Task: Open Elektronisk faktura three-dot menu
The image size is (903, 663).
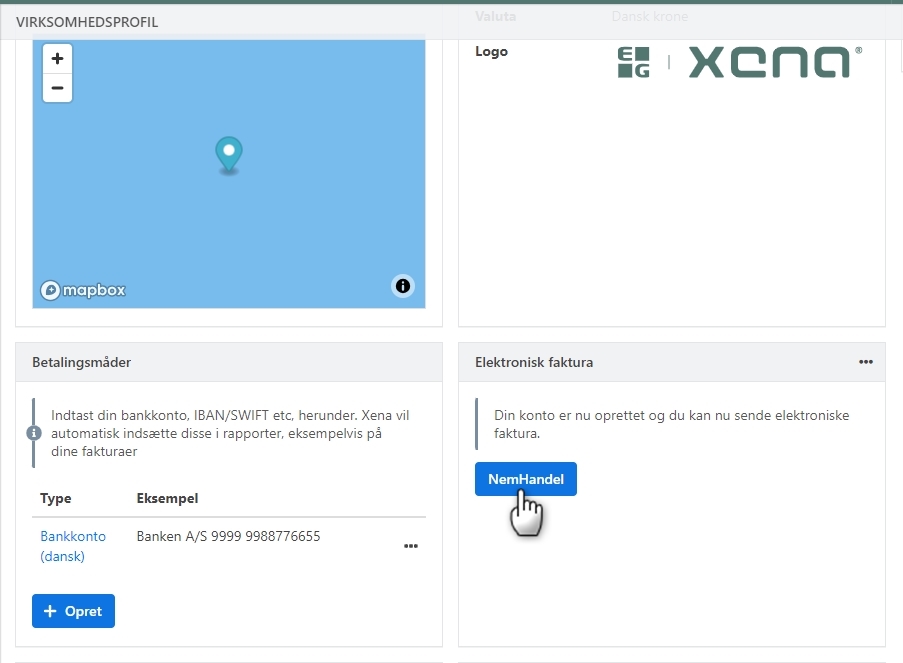Action: (865, 362)
